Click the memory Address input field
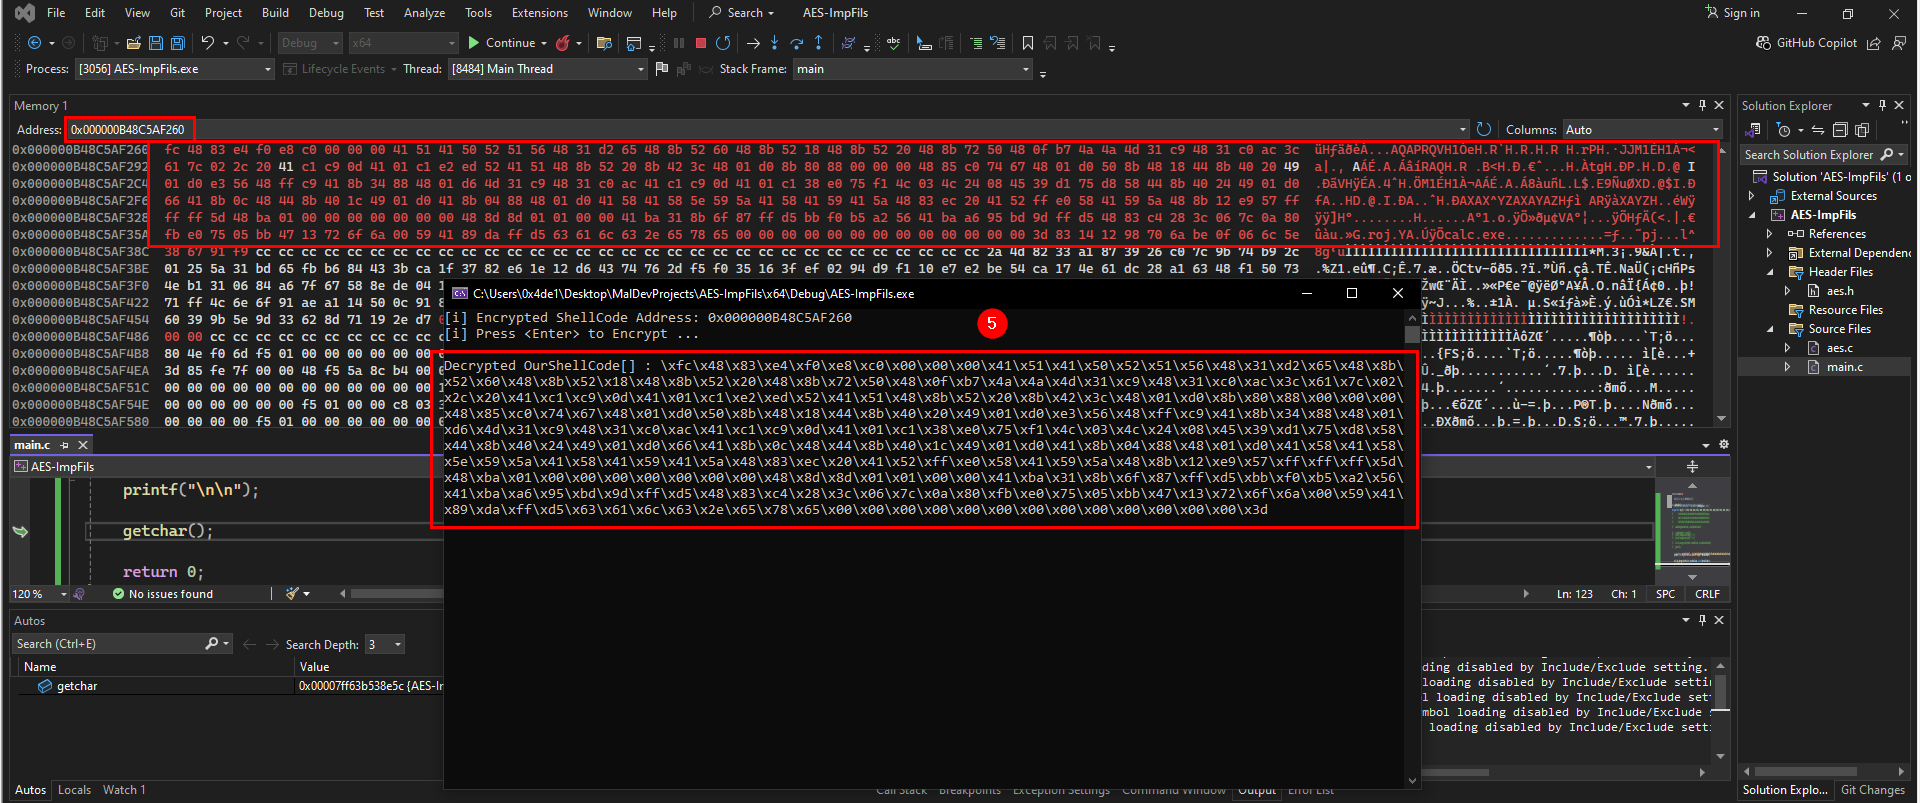Image resolution: width=1920 pixels, height=803 pixels. point(765,130)
